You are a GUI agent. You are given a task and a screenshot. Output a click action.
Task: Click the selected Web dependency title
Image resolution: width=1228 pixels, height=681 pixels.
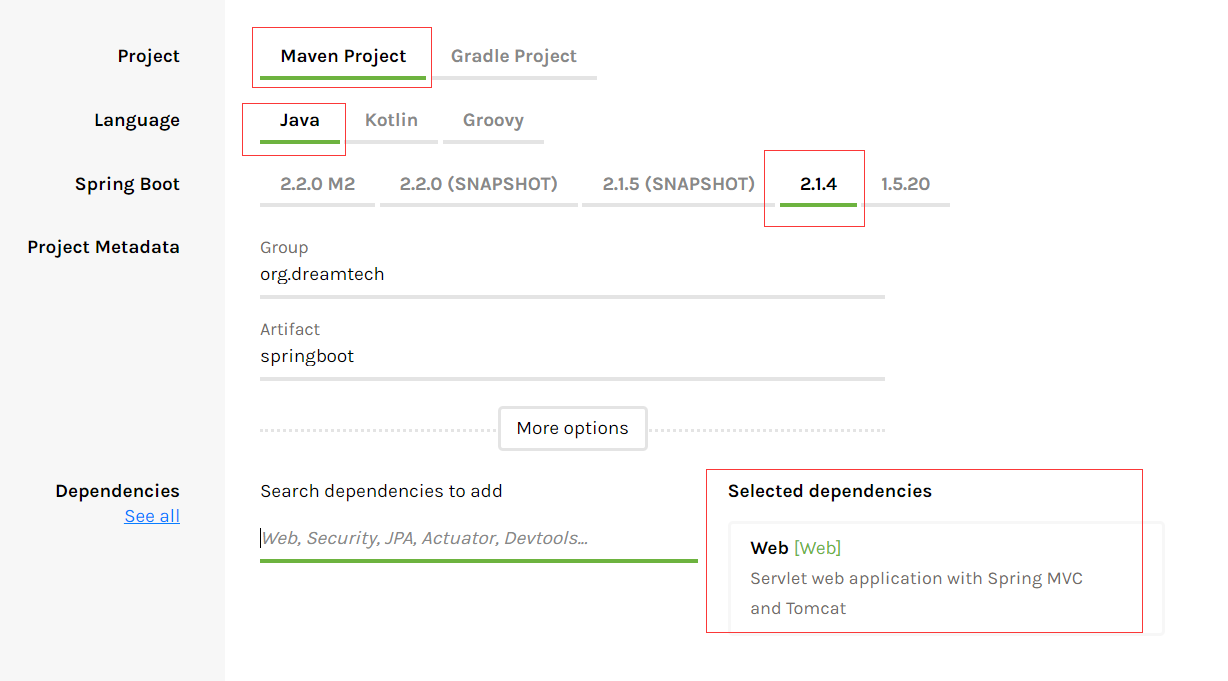[x=769, y=548]
